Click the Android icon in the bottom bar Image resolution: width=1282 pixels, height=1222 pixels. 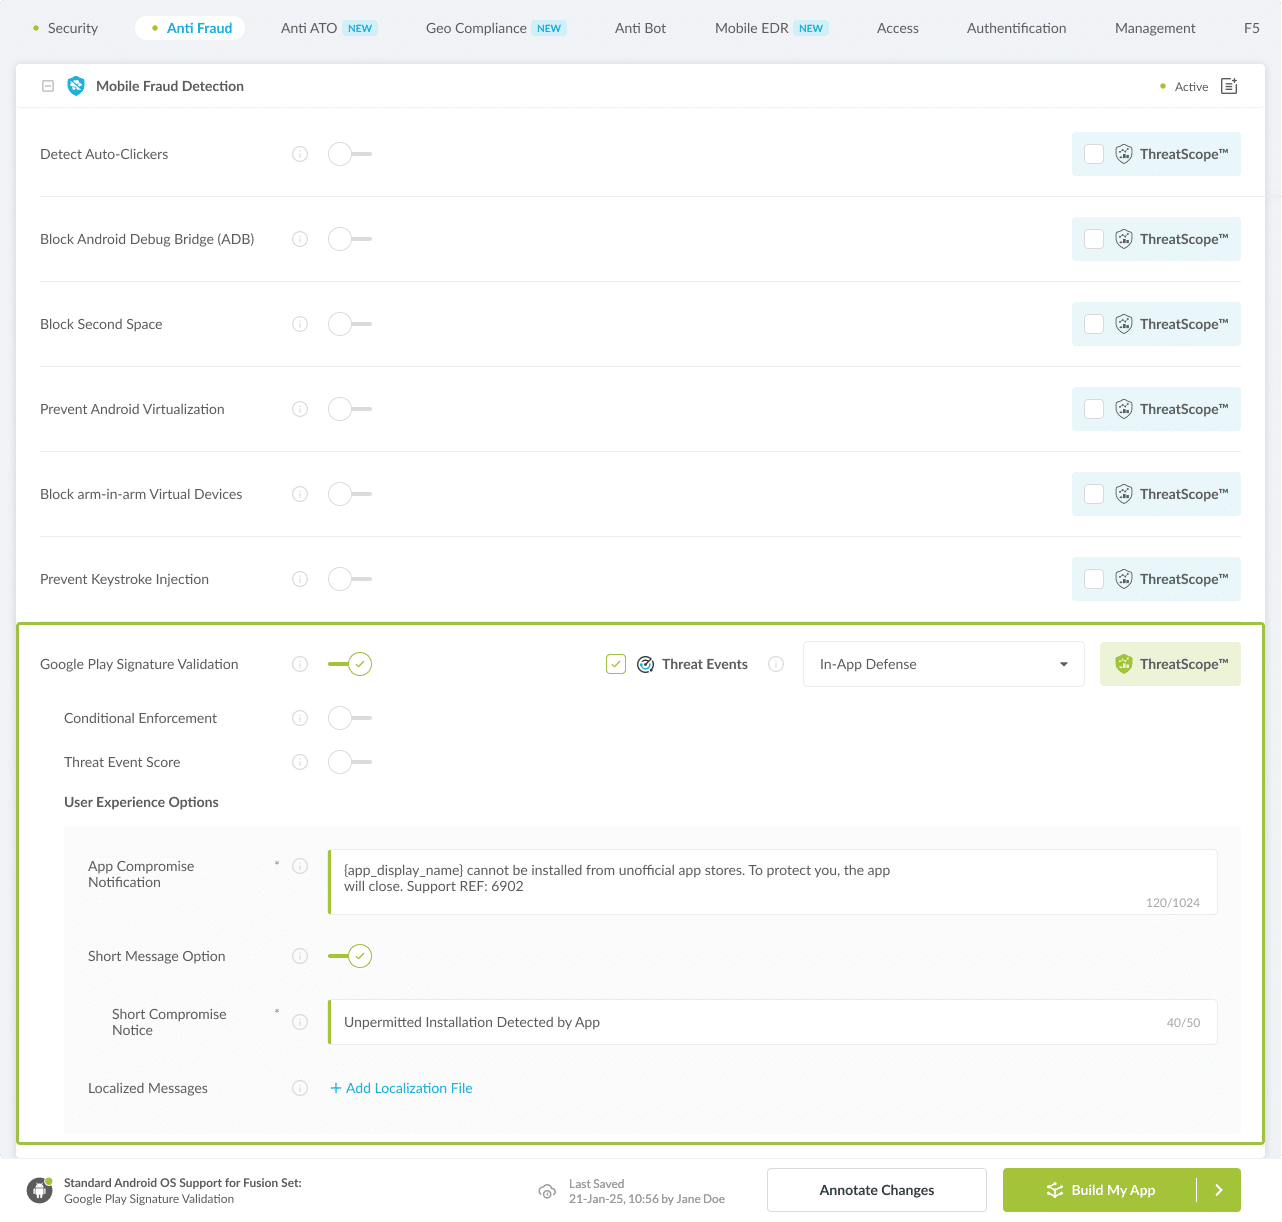click(x=38, y=1190)
